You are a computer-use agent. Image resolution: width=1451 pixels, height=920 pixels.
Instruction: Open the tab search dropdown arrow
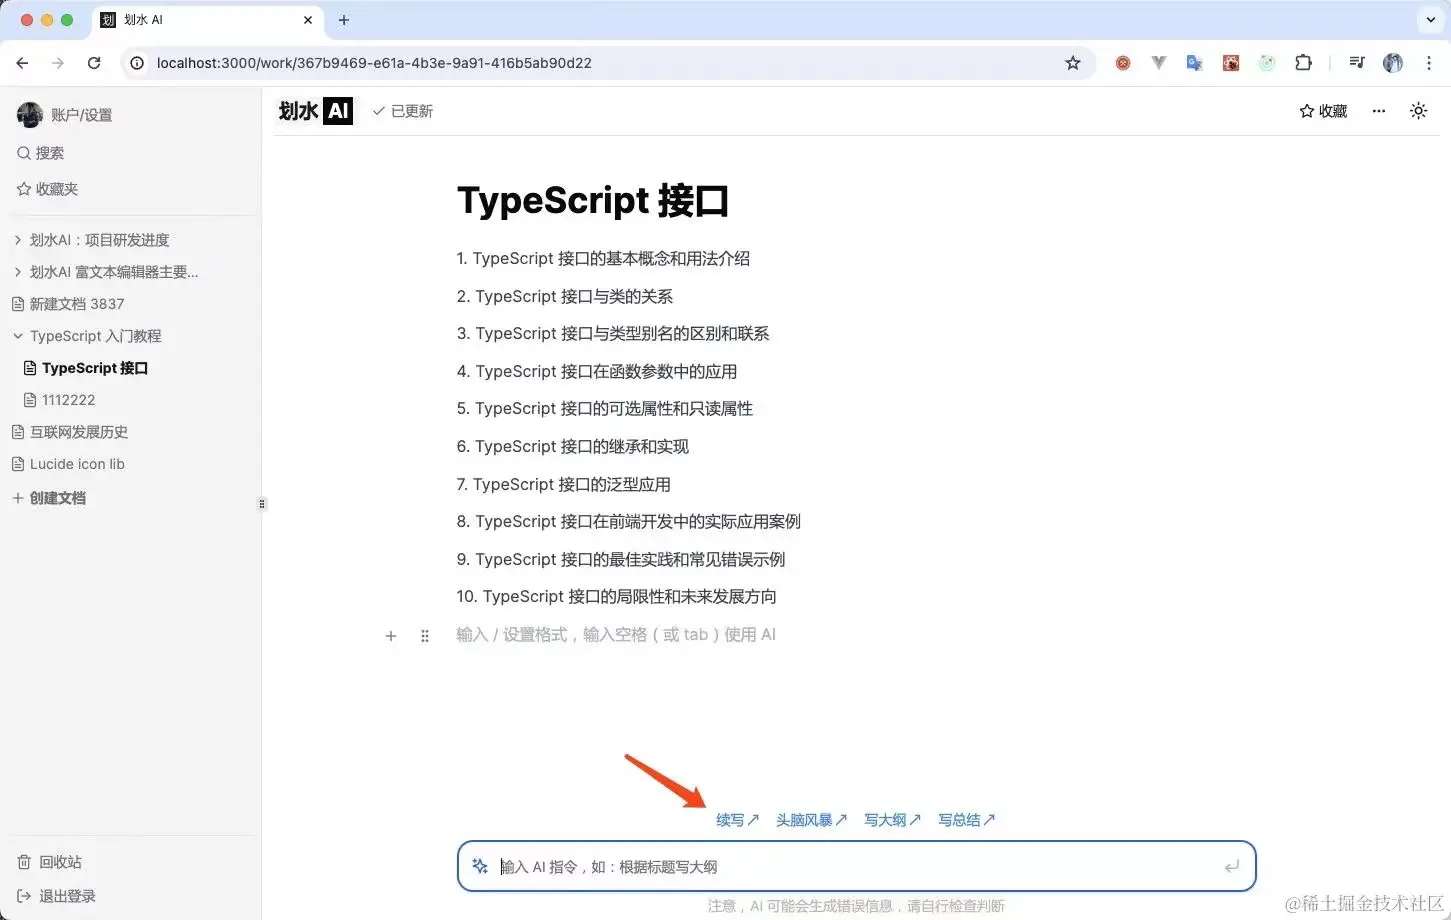pyautogui.click(x=1430, y=20)
